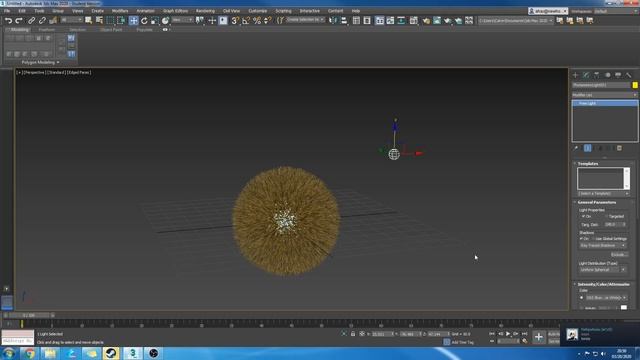Click the Use Pivot Point Center icon
640x360 pixels.
200,20
